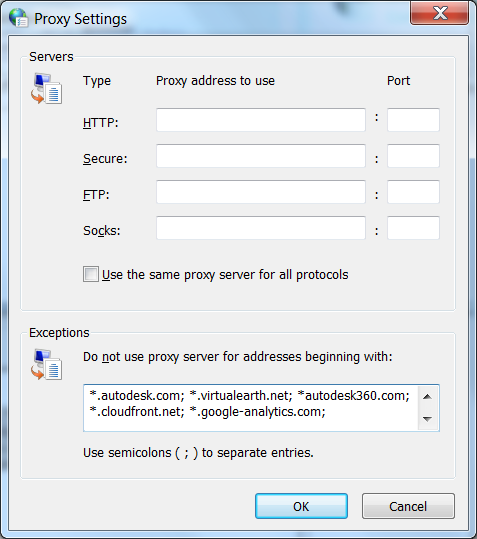Select the Socks port box
The height and width of the screenshot is (539, 477).
pos(413,228)
